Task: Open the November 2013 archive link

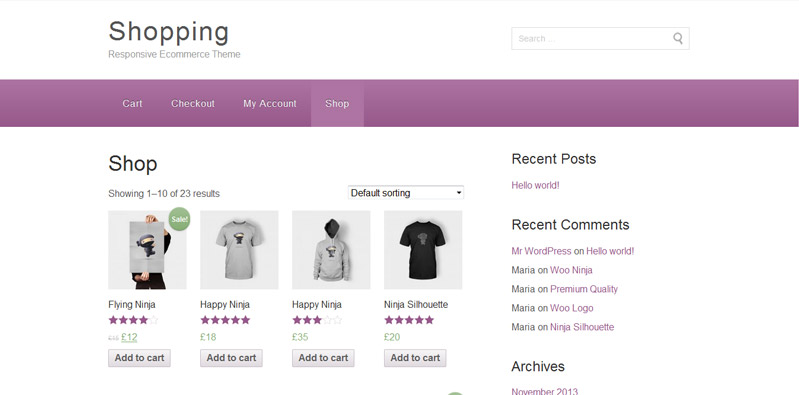Action: tap(545, 391)
